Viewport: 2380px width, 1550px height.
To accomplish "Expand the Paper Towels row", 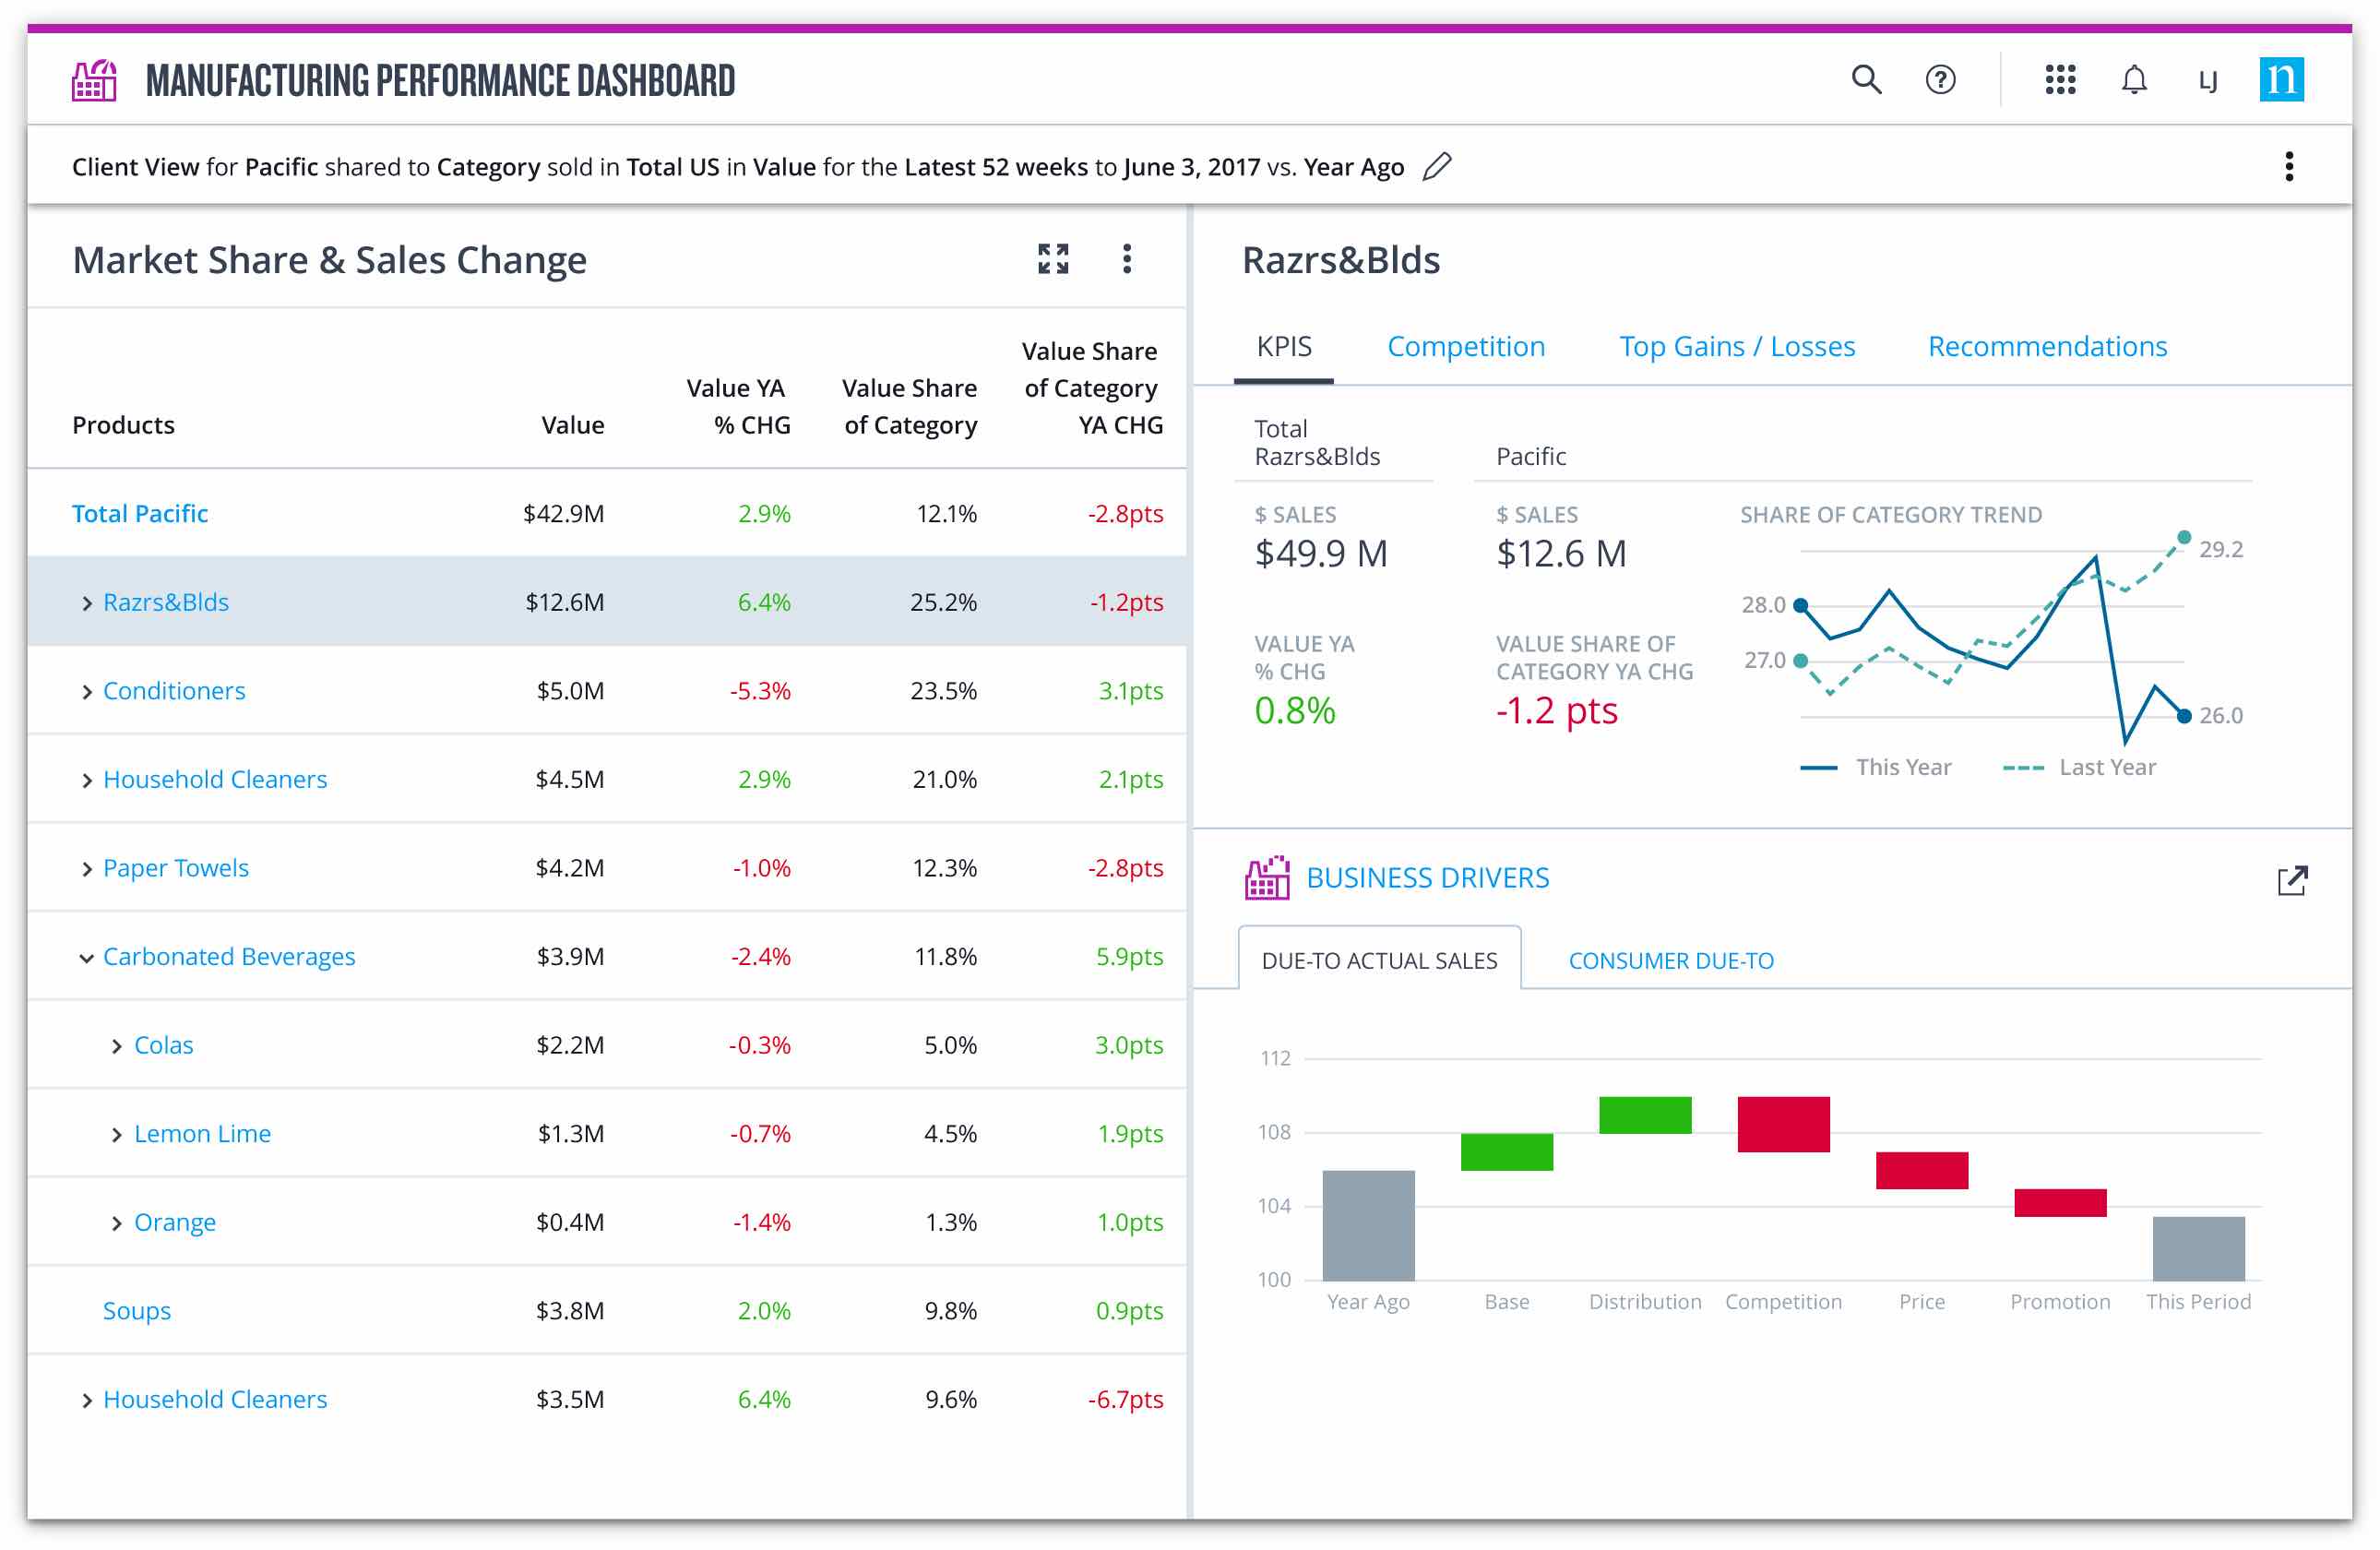I will pos(87,869).
